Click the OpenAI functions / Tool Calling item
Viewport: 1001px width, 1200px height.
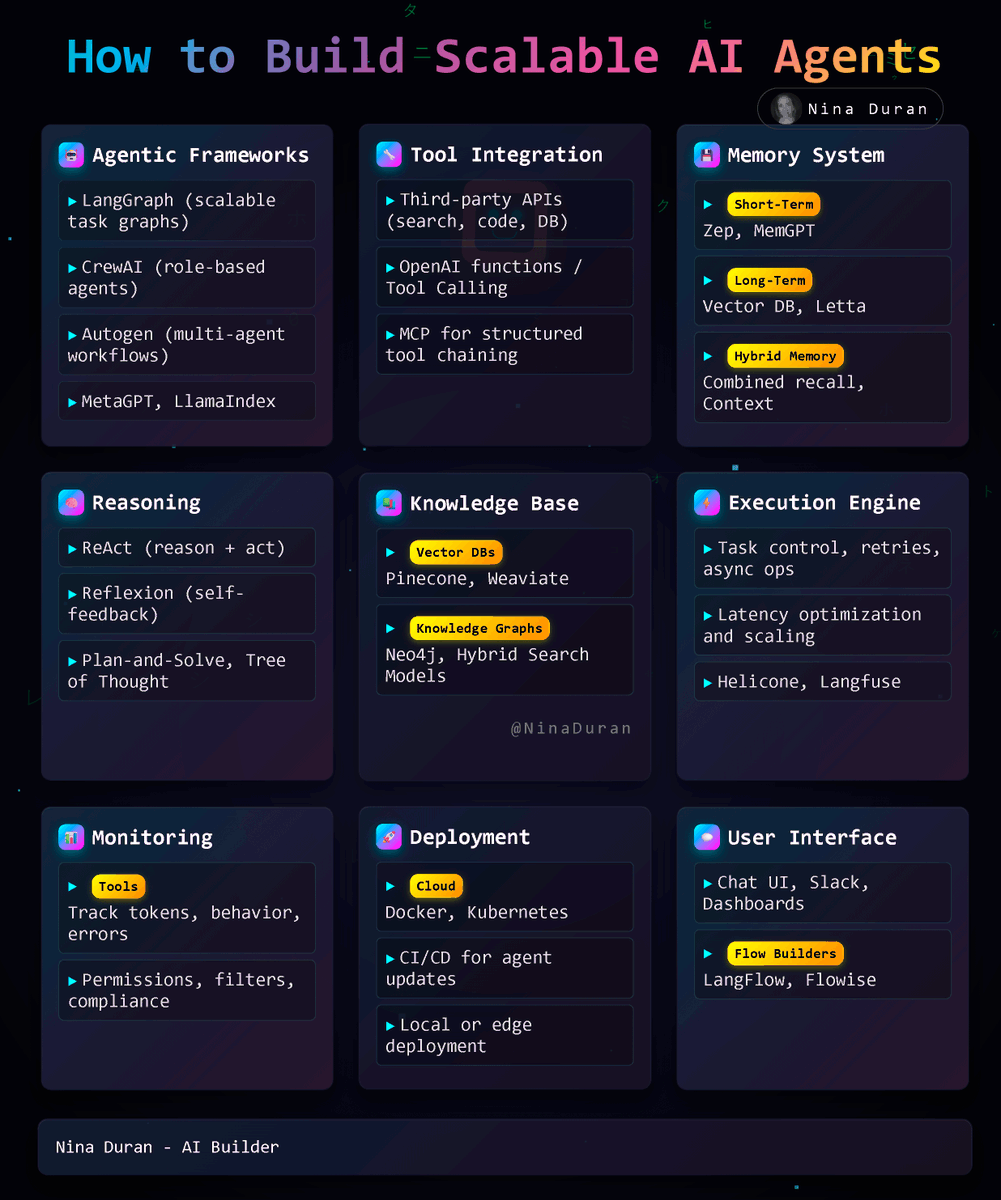click(x=505, y=278)
